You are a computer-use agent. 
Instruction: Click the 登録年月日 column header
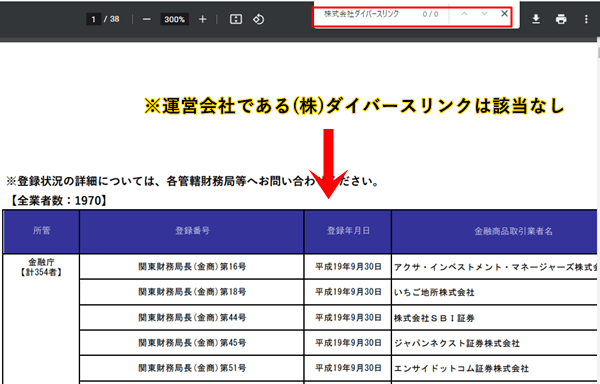click(348, 231)
